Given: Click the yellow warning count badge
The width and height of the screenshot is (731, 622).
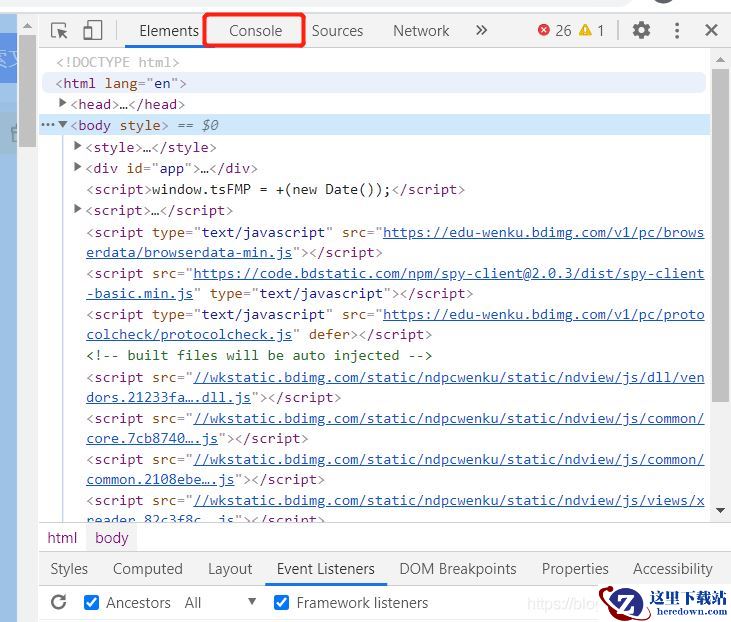Looking at the screenshot, I should tap(592, 31).
